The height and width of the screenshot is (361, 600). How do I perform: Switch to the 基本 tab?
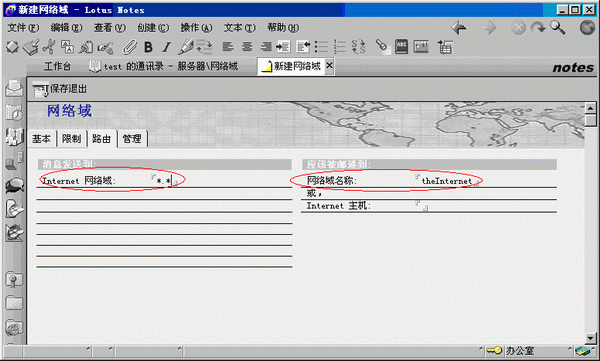pos(41,139)
